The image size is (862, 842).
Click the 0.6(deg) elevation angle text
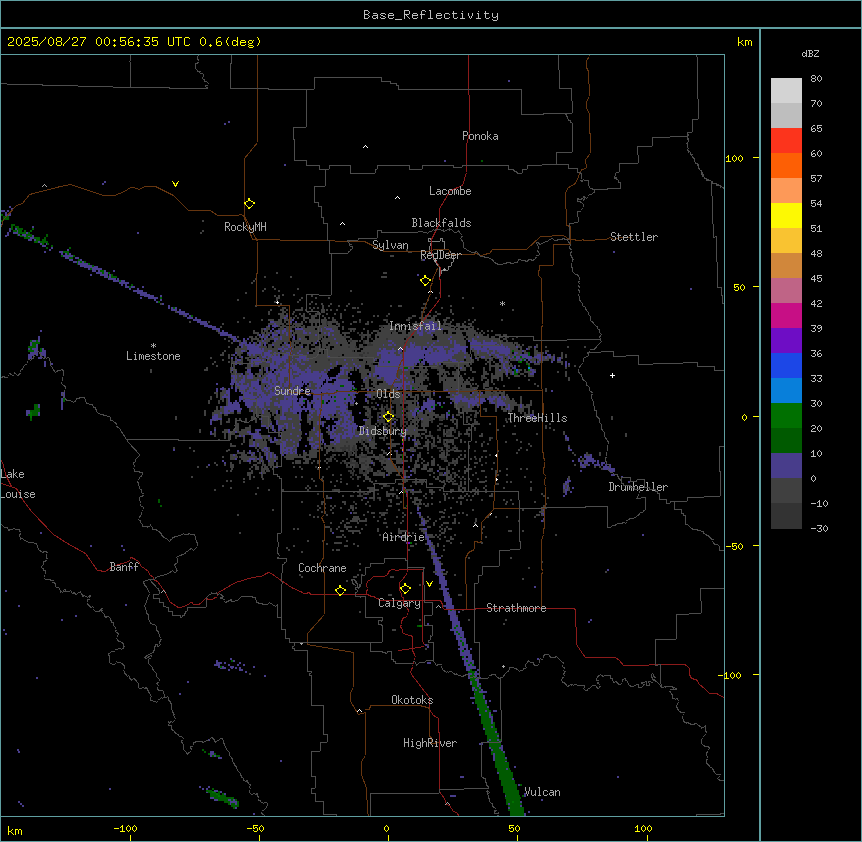(230, 42)
